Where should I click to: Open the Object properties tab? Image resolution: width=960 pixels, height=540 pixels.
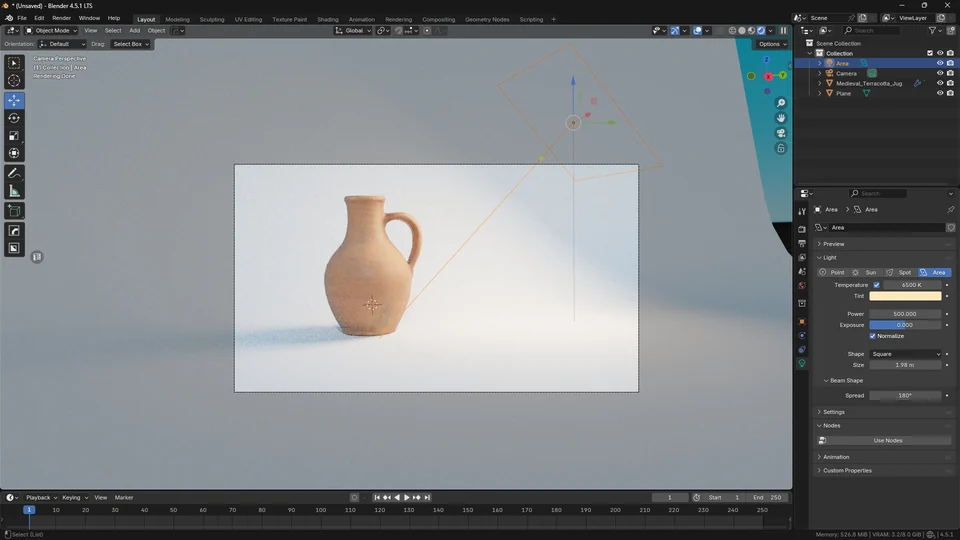pyautogui.click(x=801, y=321)
